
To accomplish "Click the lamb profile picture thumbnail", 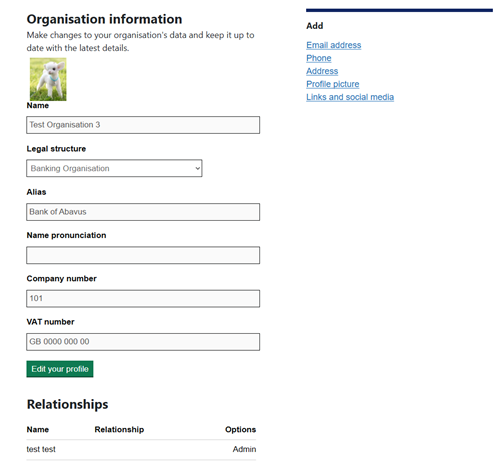I will click(48, 79).
